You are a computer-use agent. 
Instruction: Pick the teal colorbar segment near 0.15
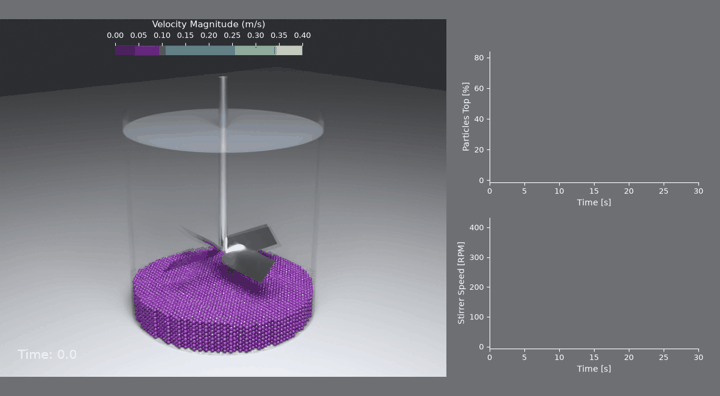[x=200, y=50]
